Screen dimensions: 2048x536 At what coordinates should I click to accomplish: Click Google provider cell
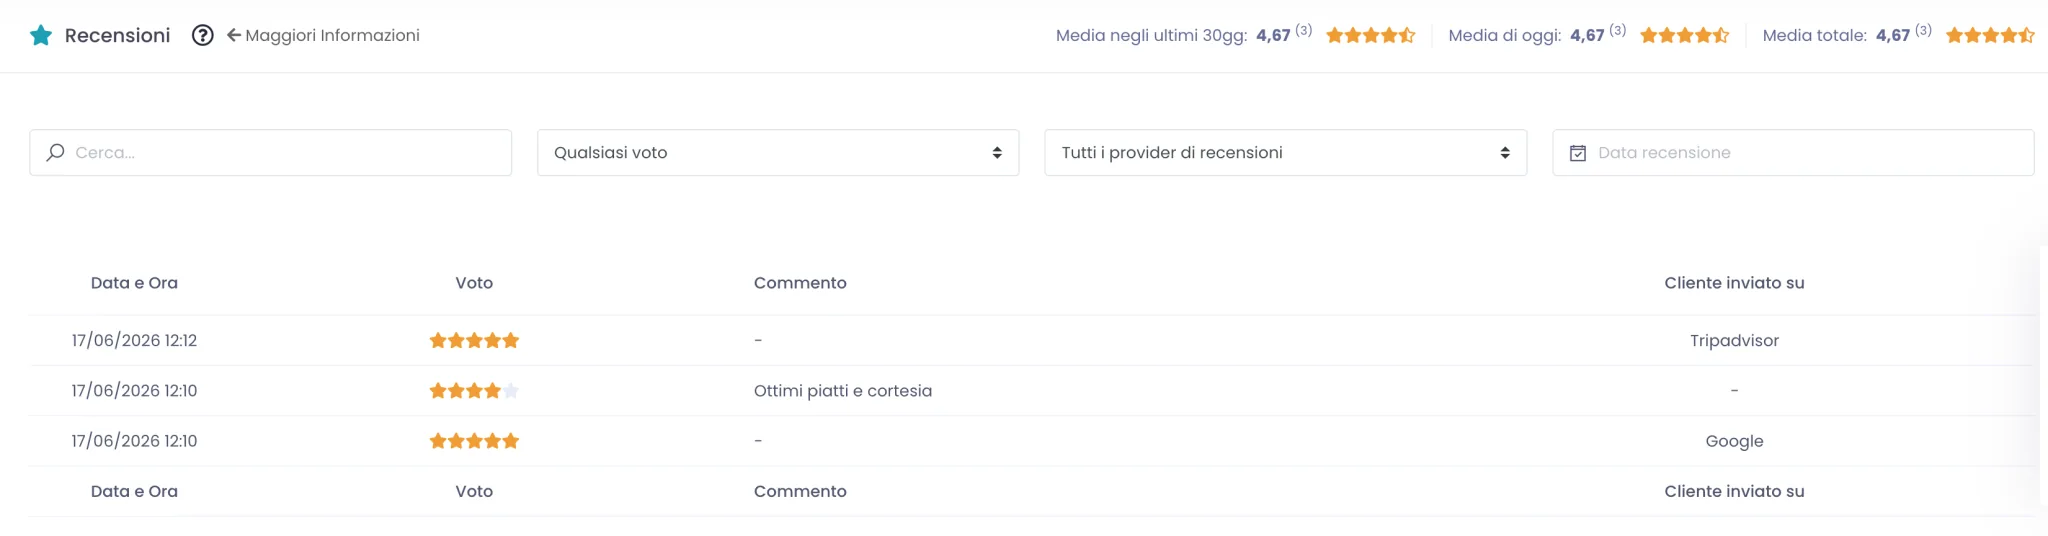[1734, 441]
